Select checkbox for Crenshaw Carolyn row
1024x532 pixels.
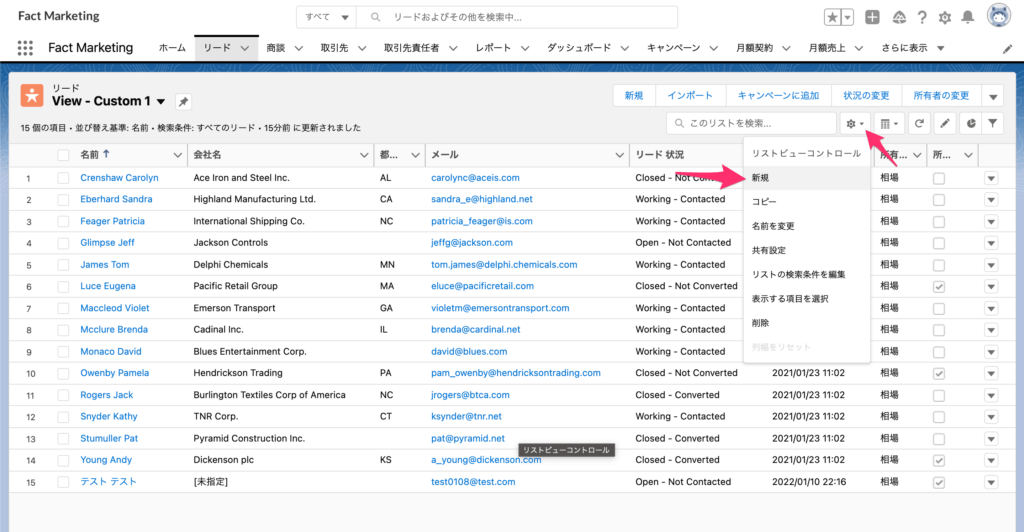[64, 178]
